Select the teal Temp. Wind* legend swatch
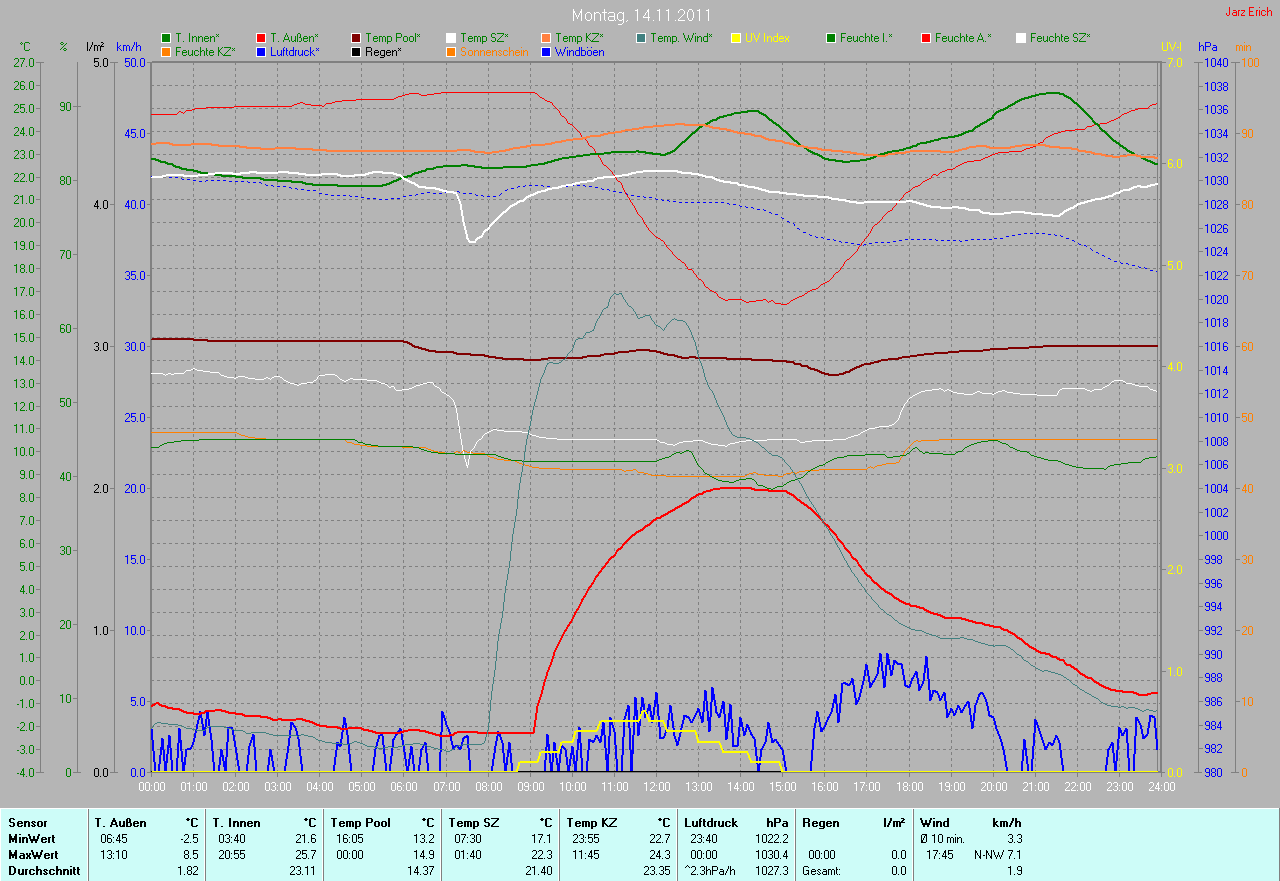The image size is (1280, 881). pyautogui.click(x=641, y=38)
